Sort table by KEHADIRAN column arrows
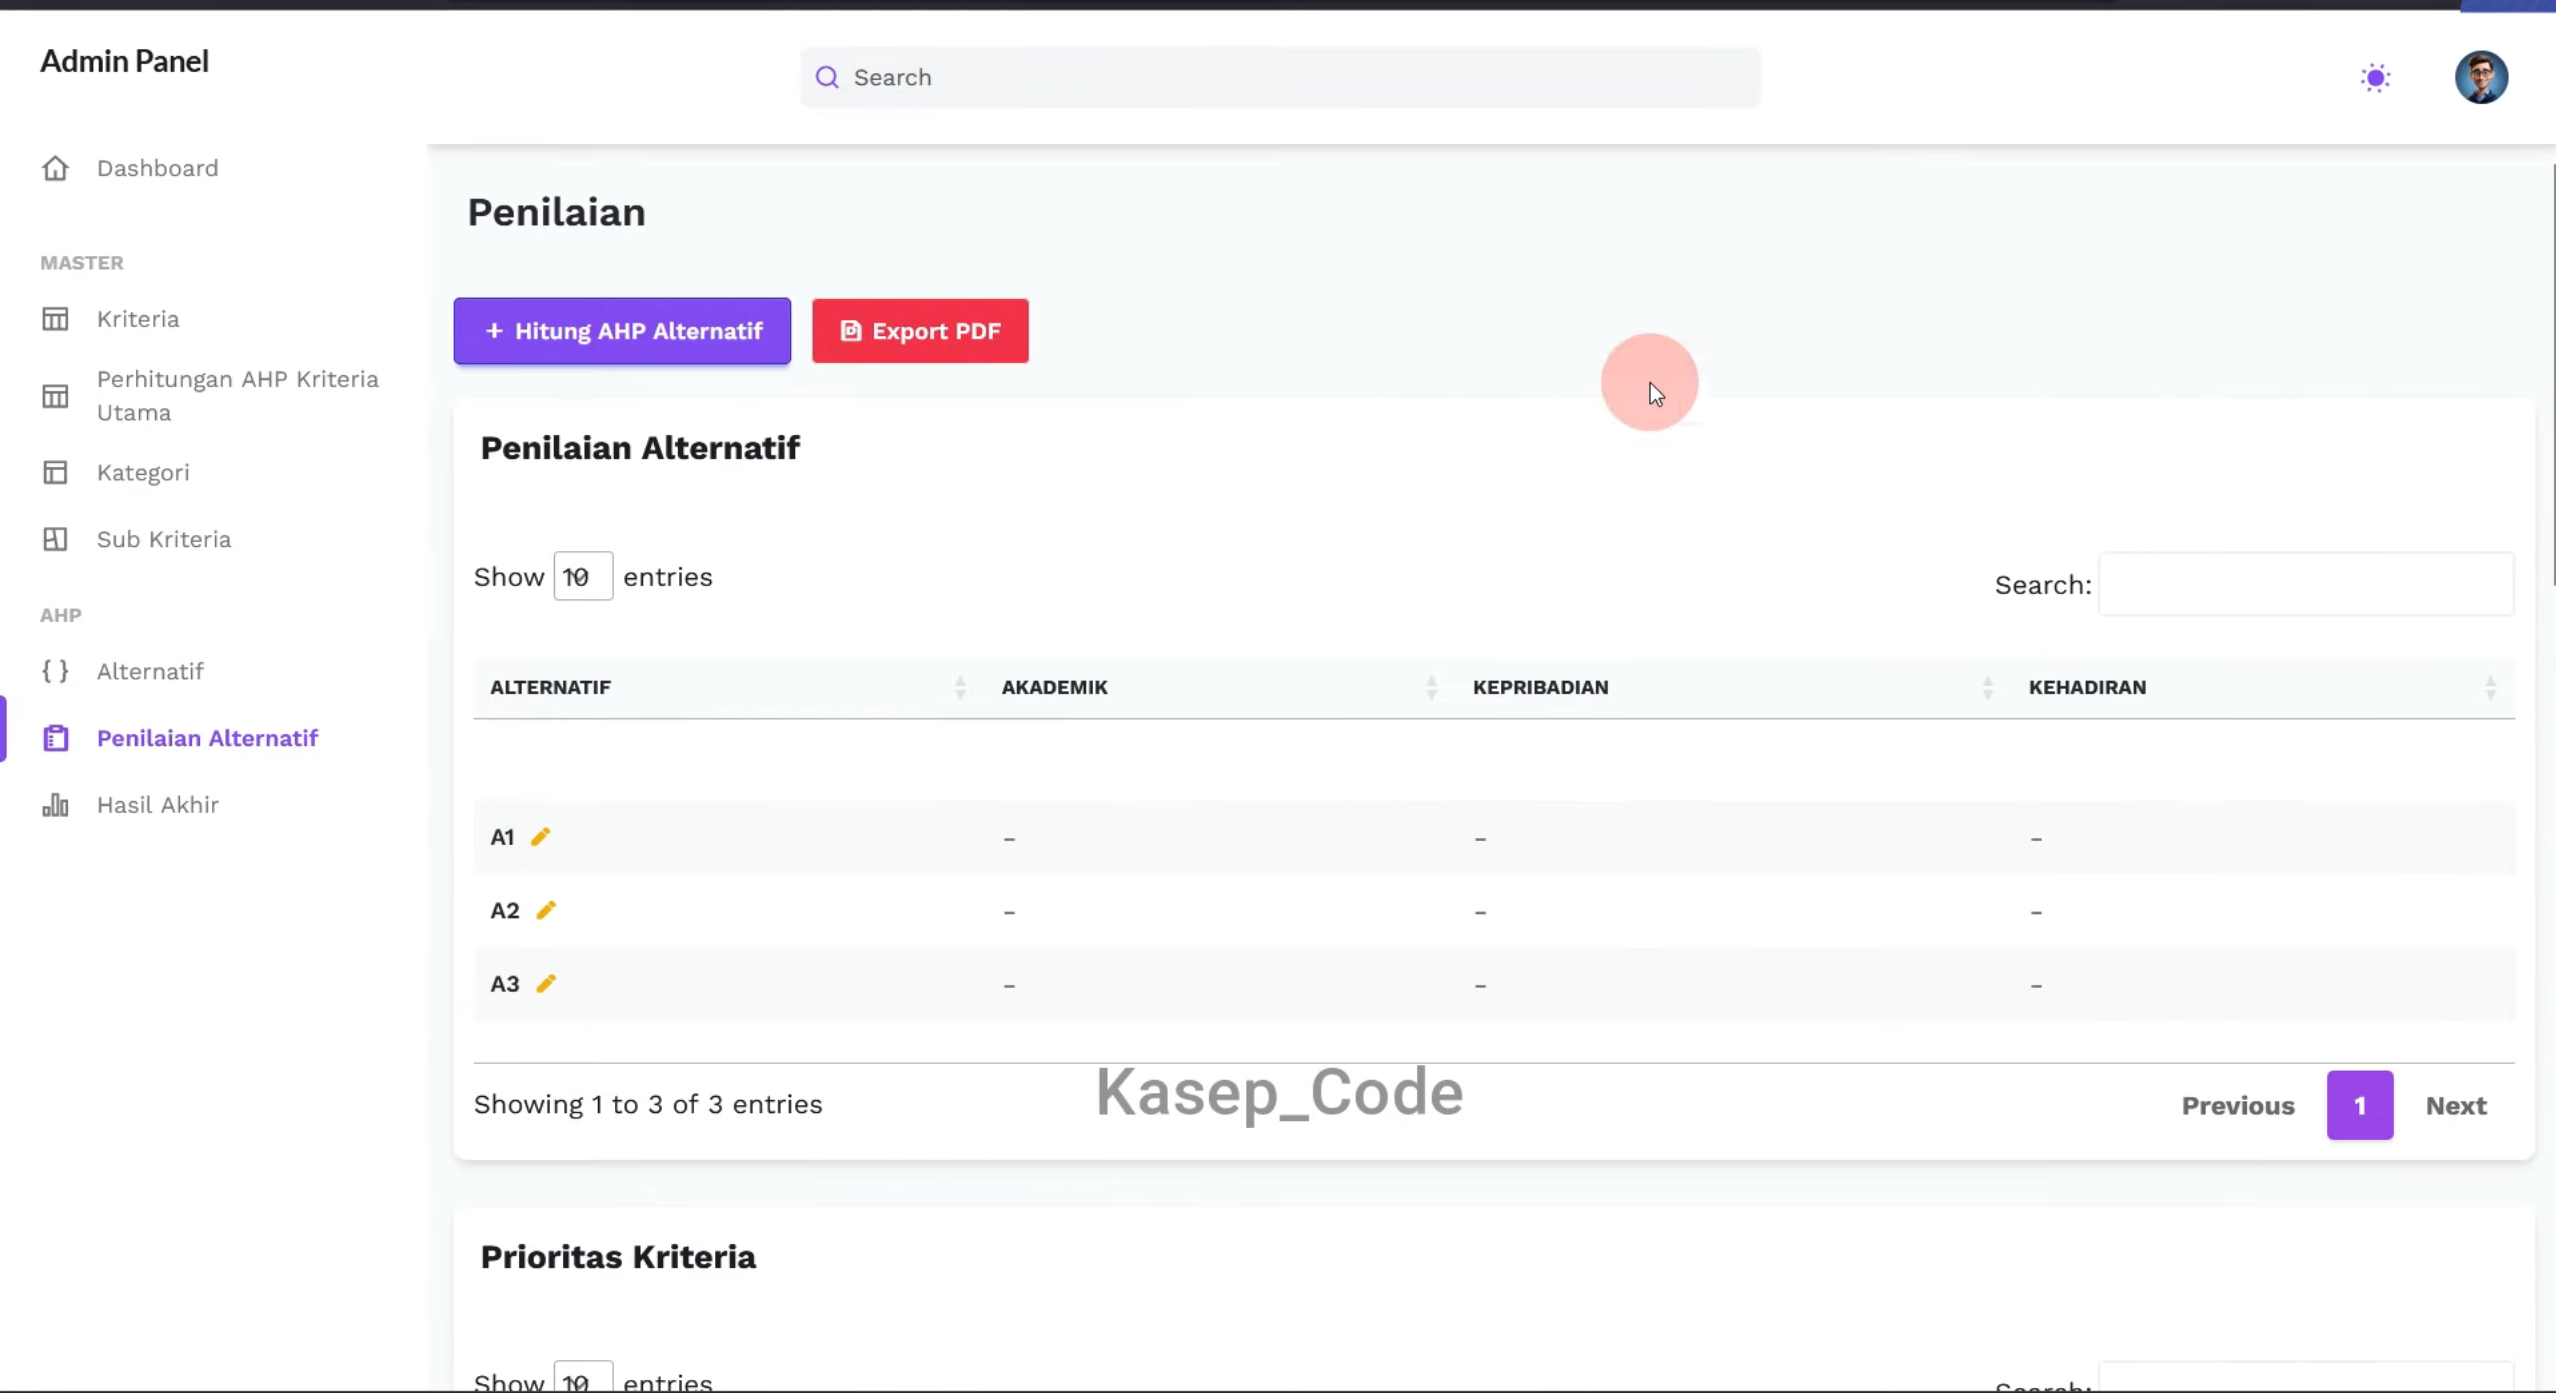Viewport: 2556px width, 1393px height. pos(2490,687)
